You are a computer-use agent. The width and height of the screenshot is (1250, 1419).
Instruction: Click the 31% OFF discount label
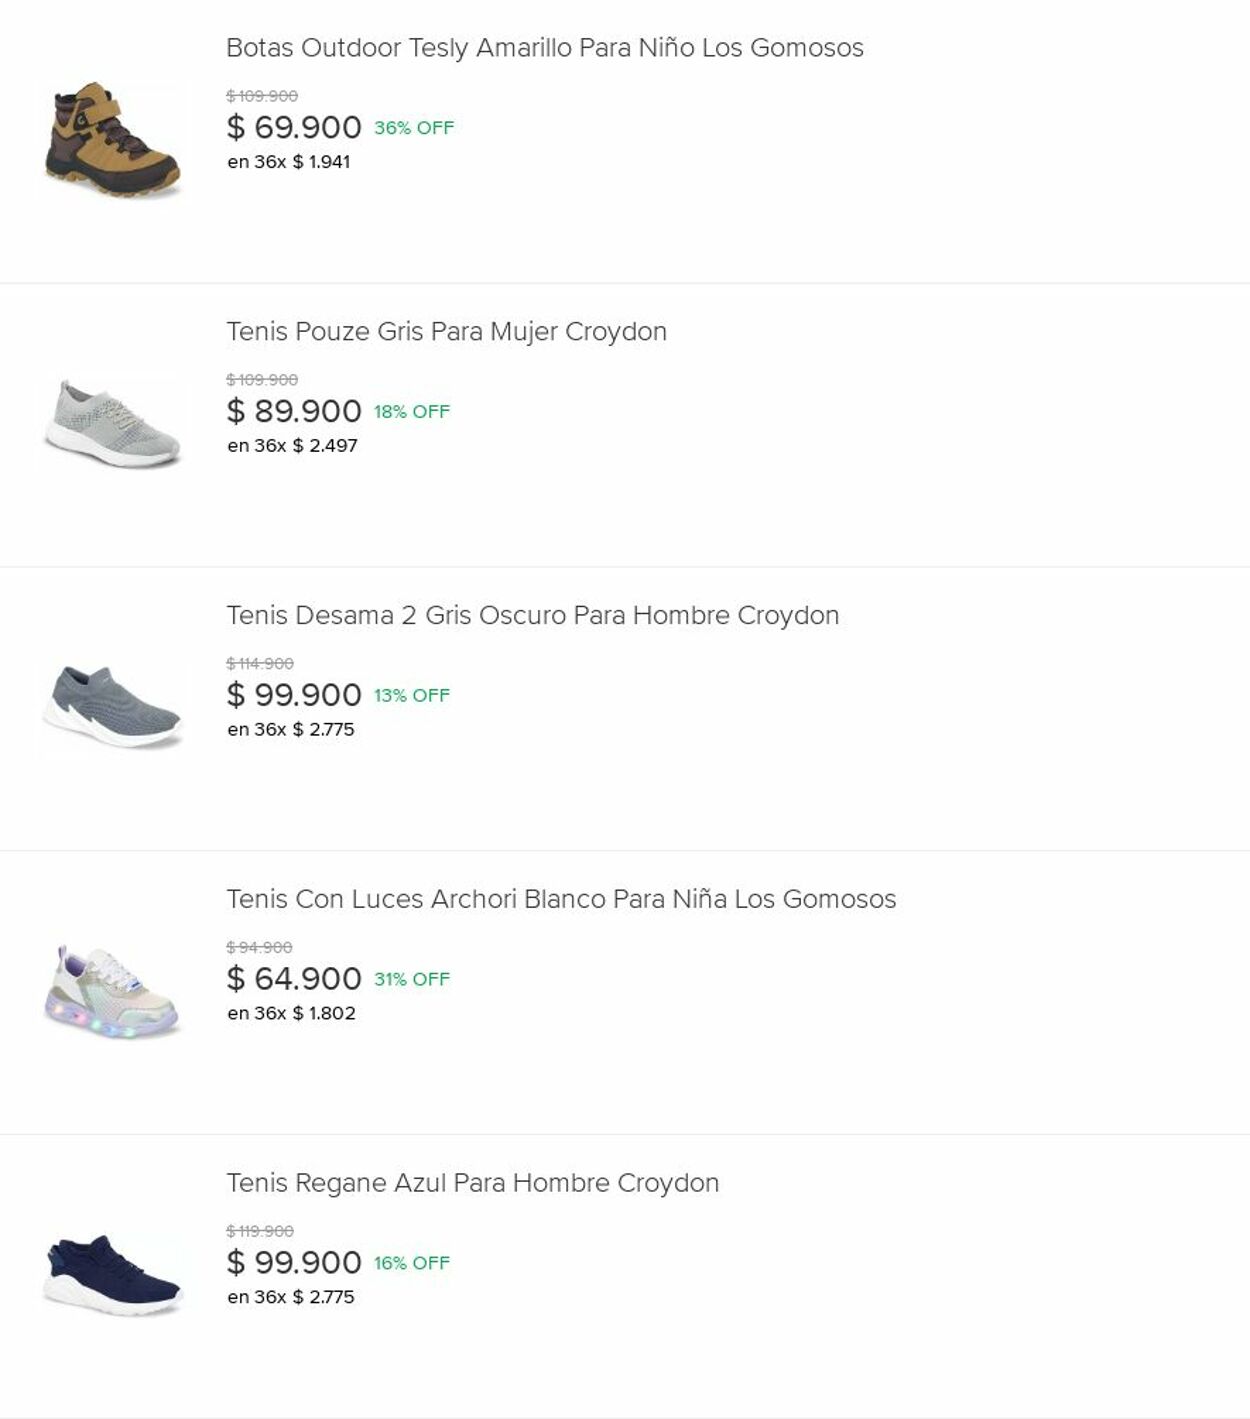(412, 980)
